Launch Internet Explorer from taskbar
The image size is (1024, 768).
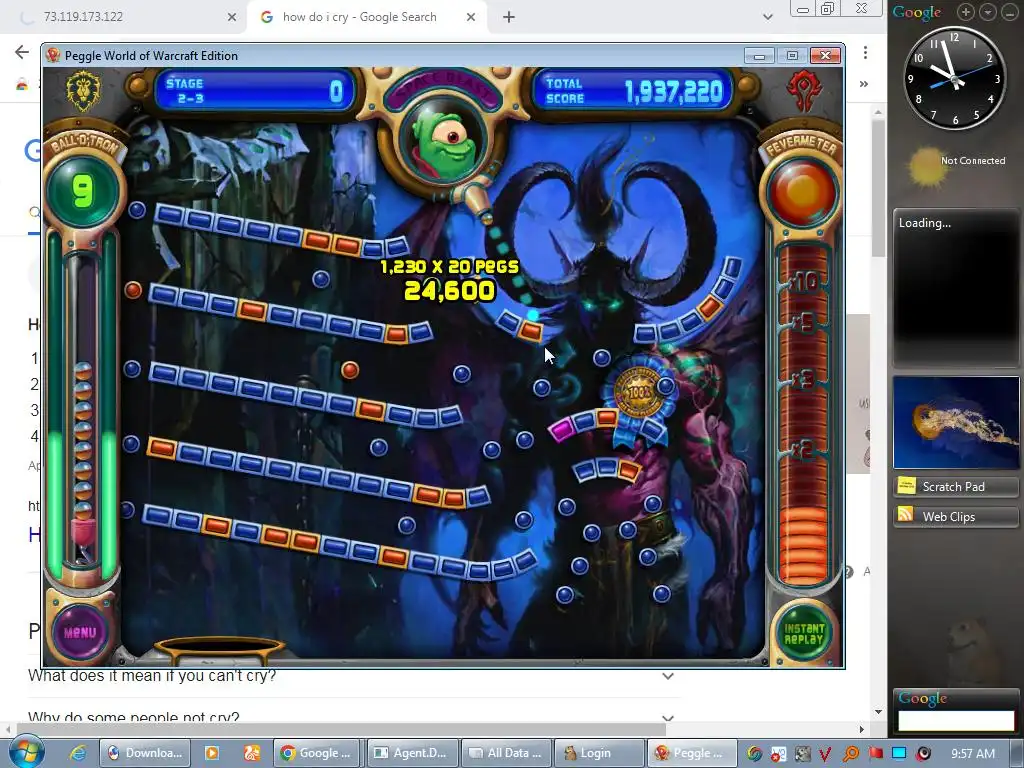point(78,753)
